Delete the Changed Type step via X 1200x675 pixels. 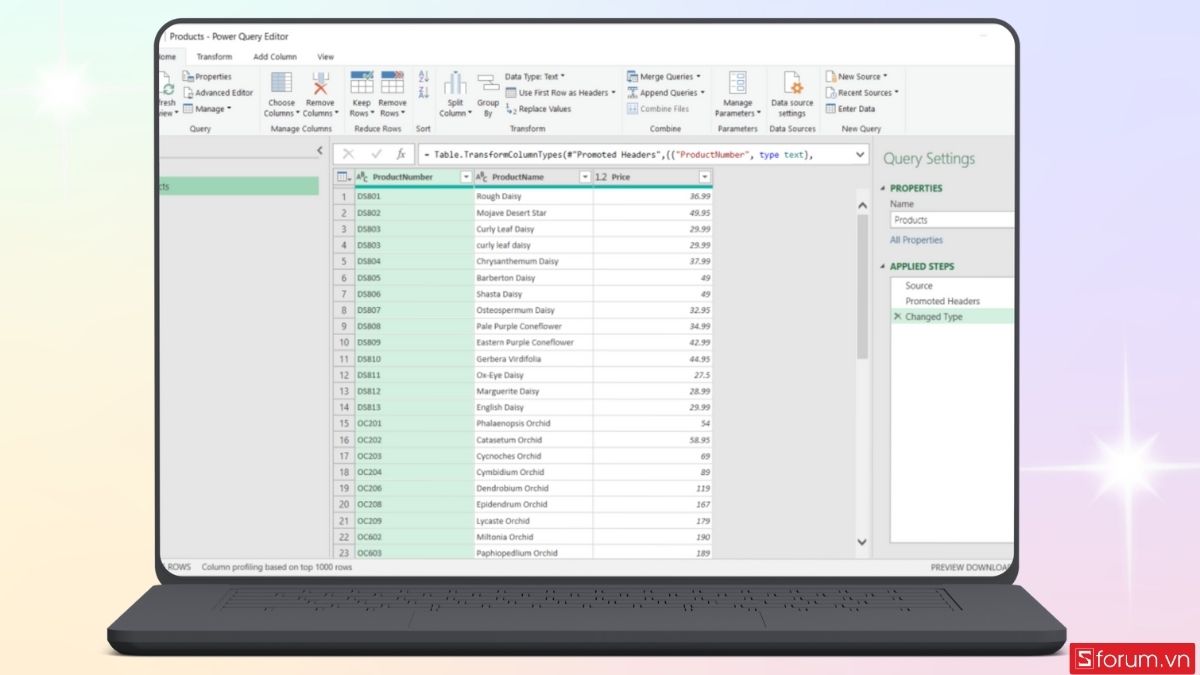[897, 317]
